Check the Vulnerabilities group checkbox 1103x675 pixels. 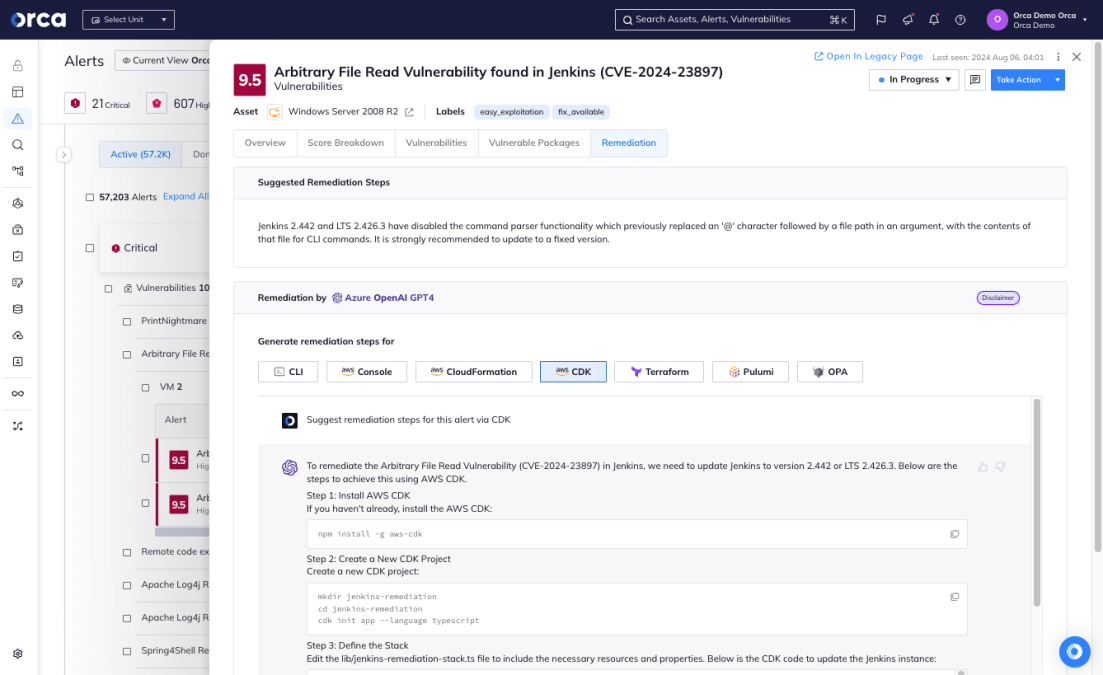[108, 288]
